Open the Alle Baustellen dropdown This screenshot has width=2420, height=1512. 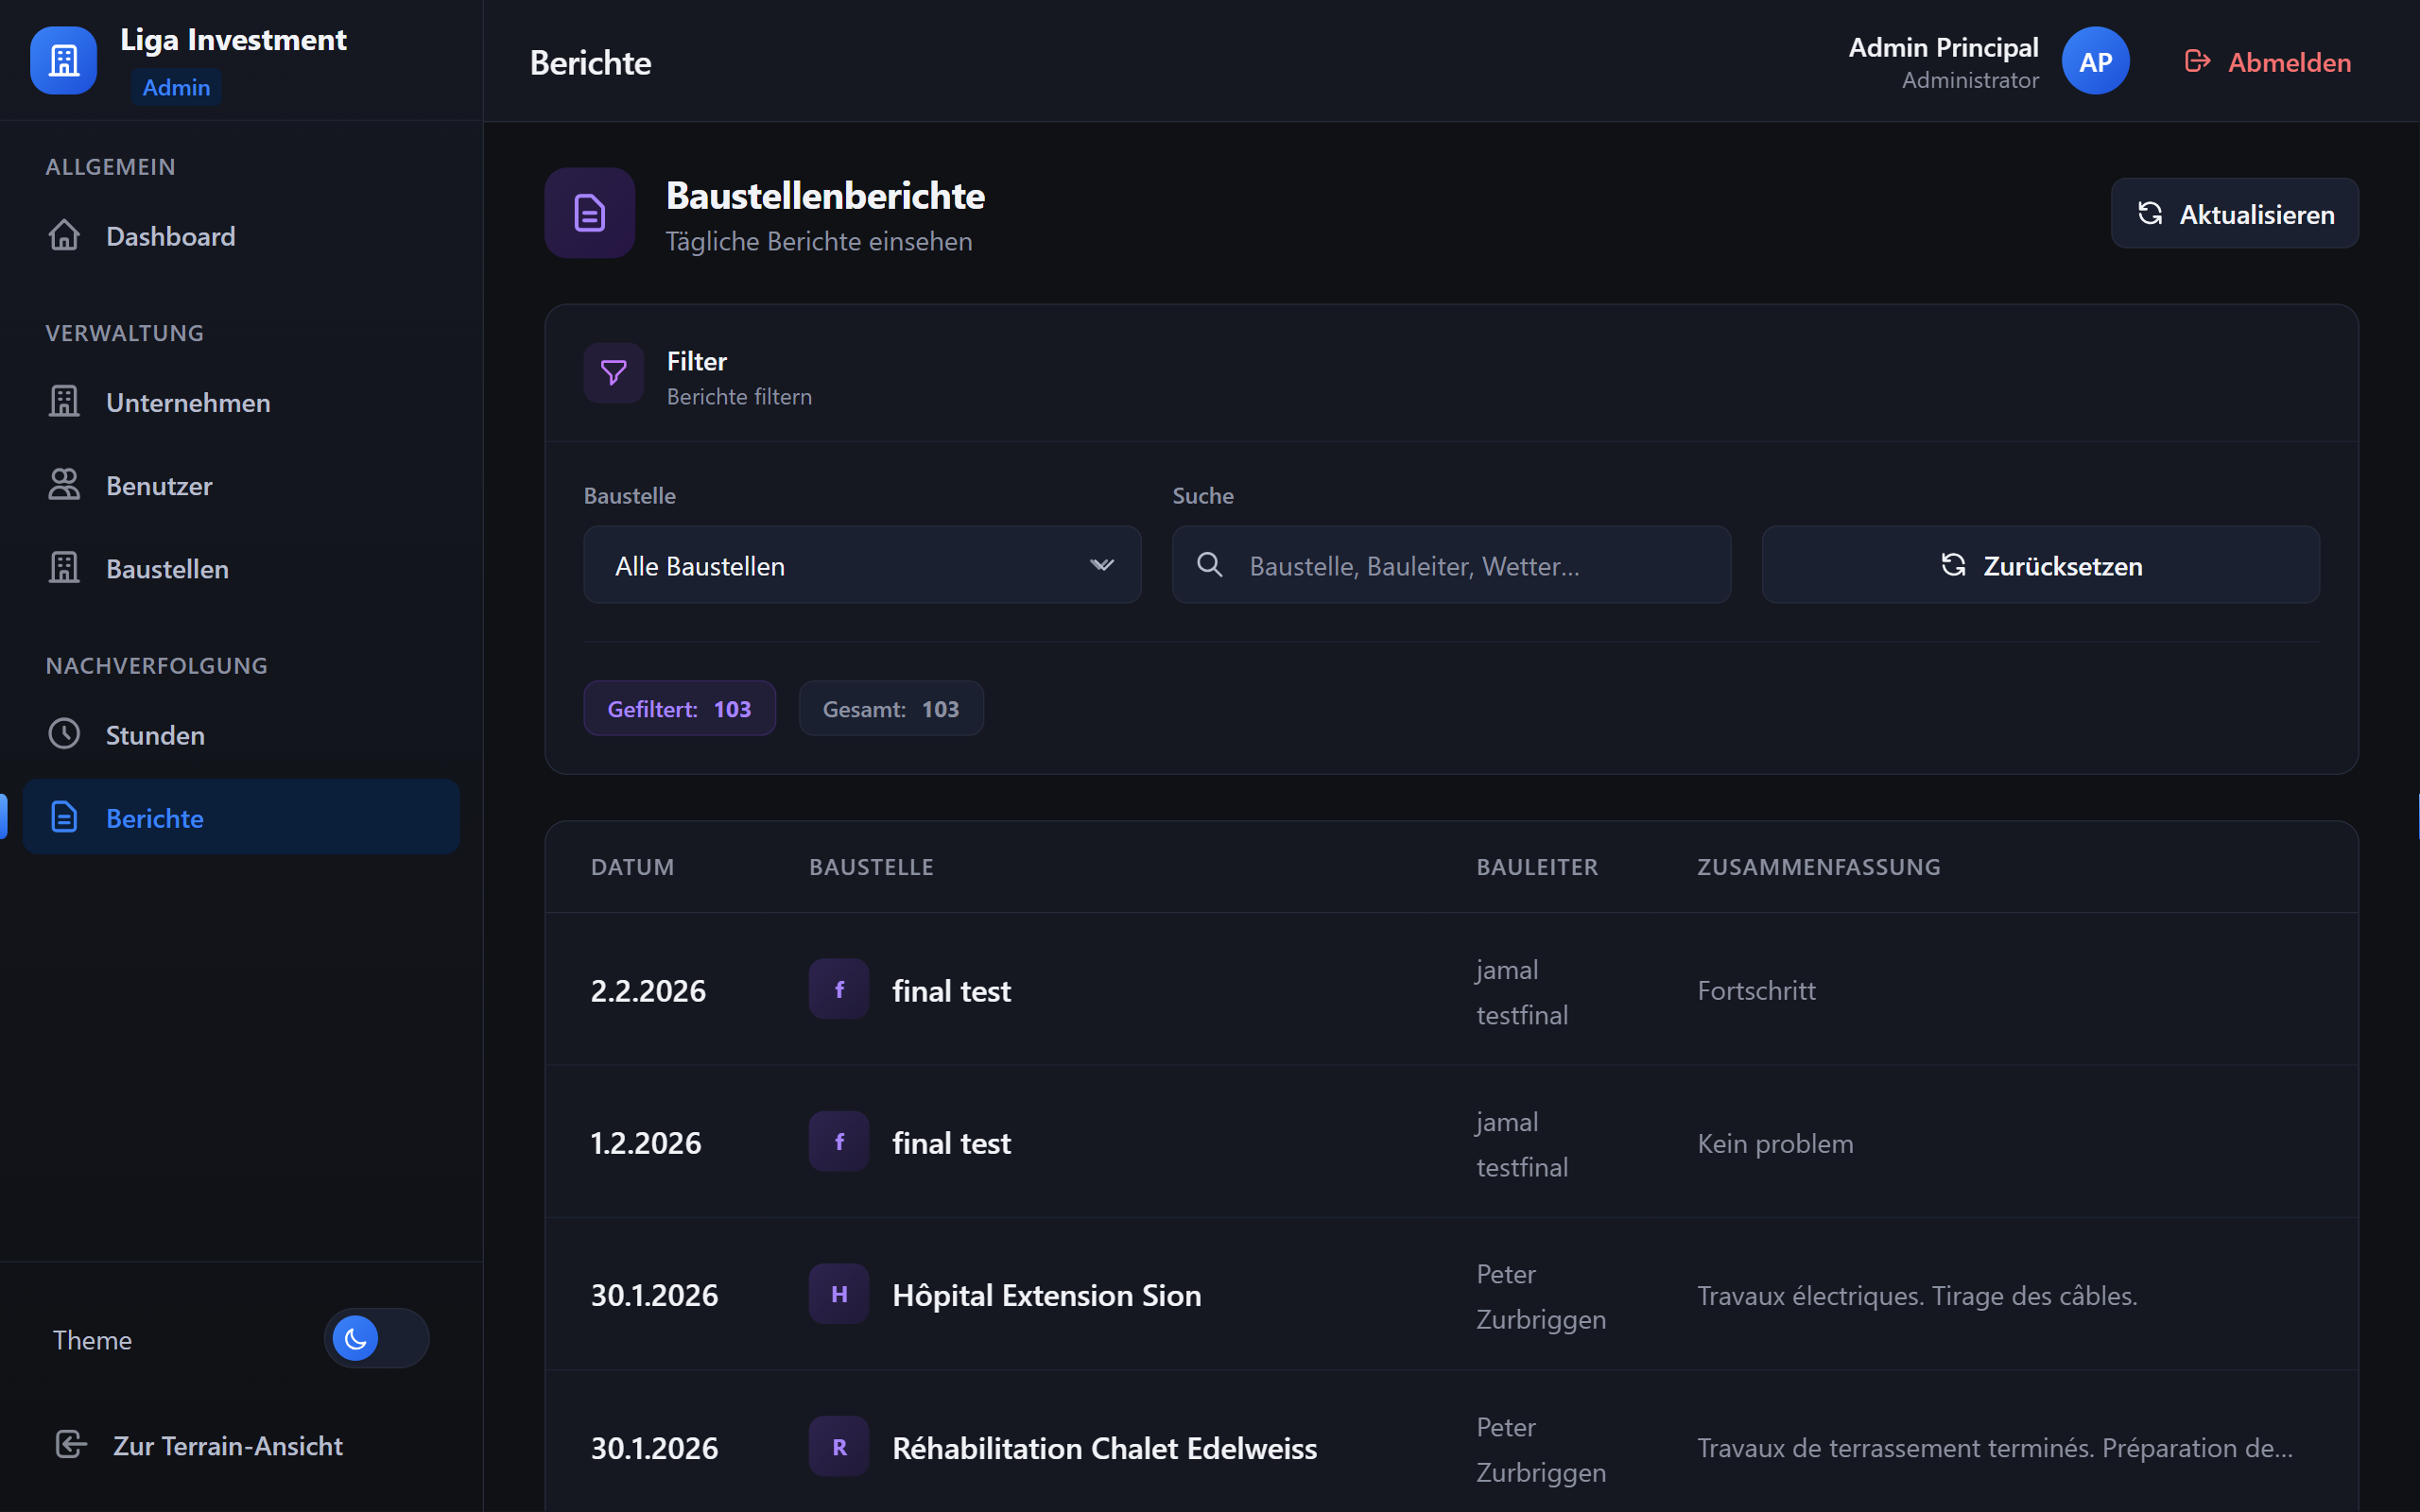coord(860,565)
